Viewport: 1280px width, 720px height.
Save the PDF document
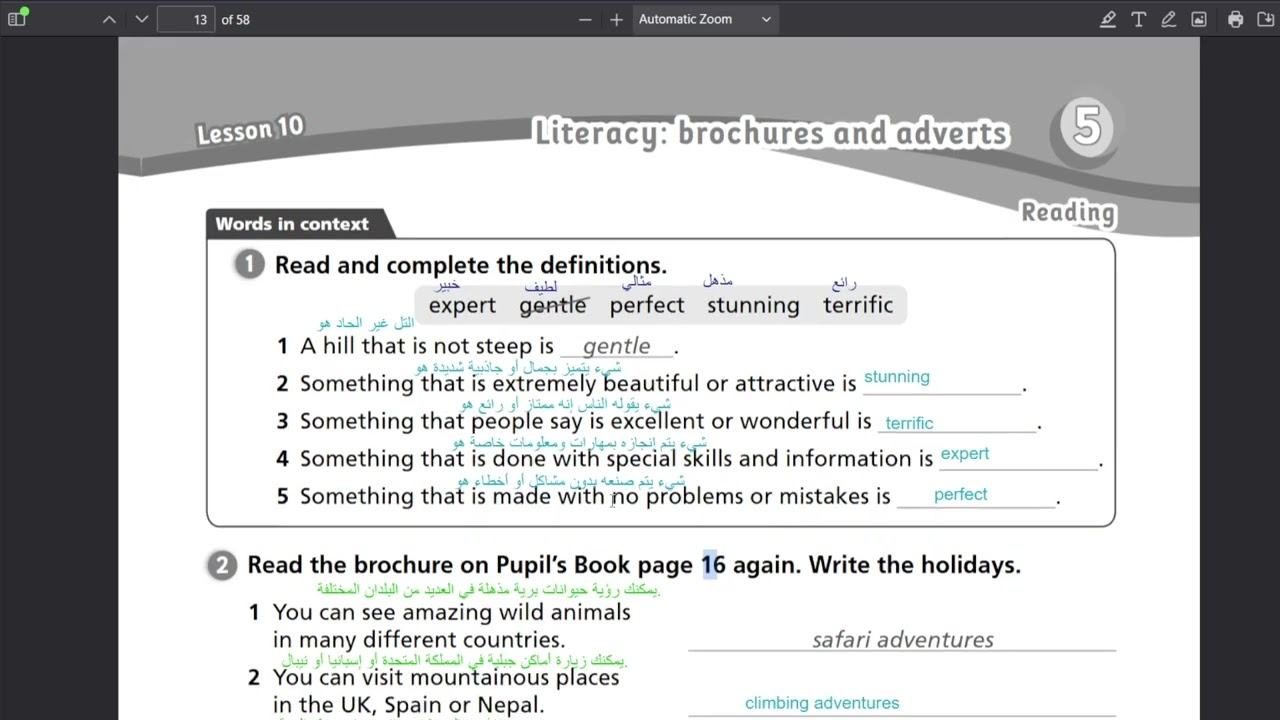1266,19
